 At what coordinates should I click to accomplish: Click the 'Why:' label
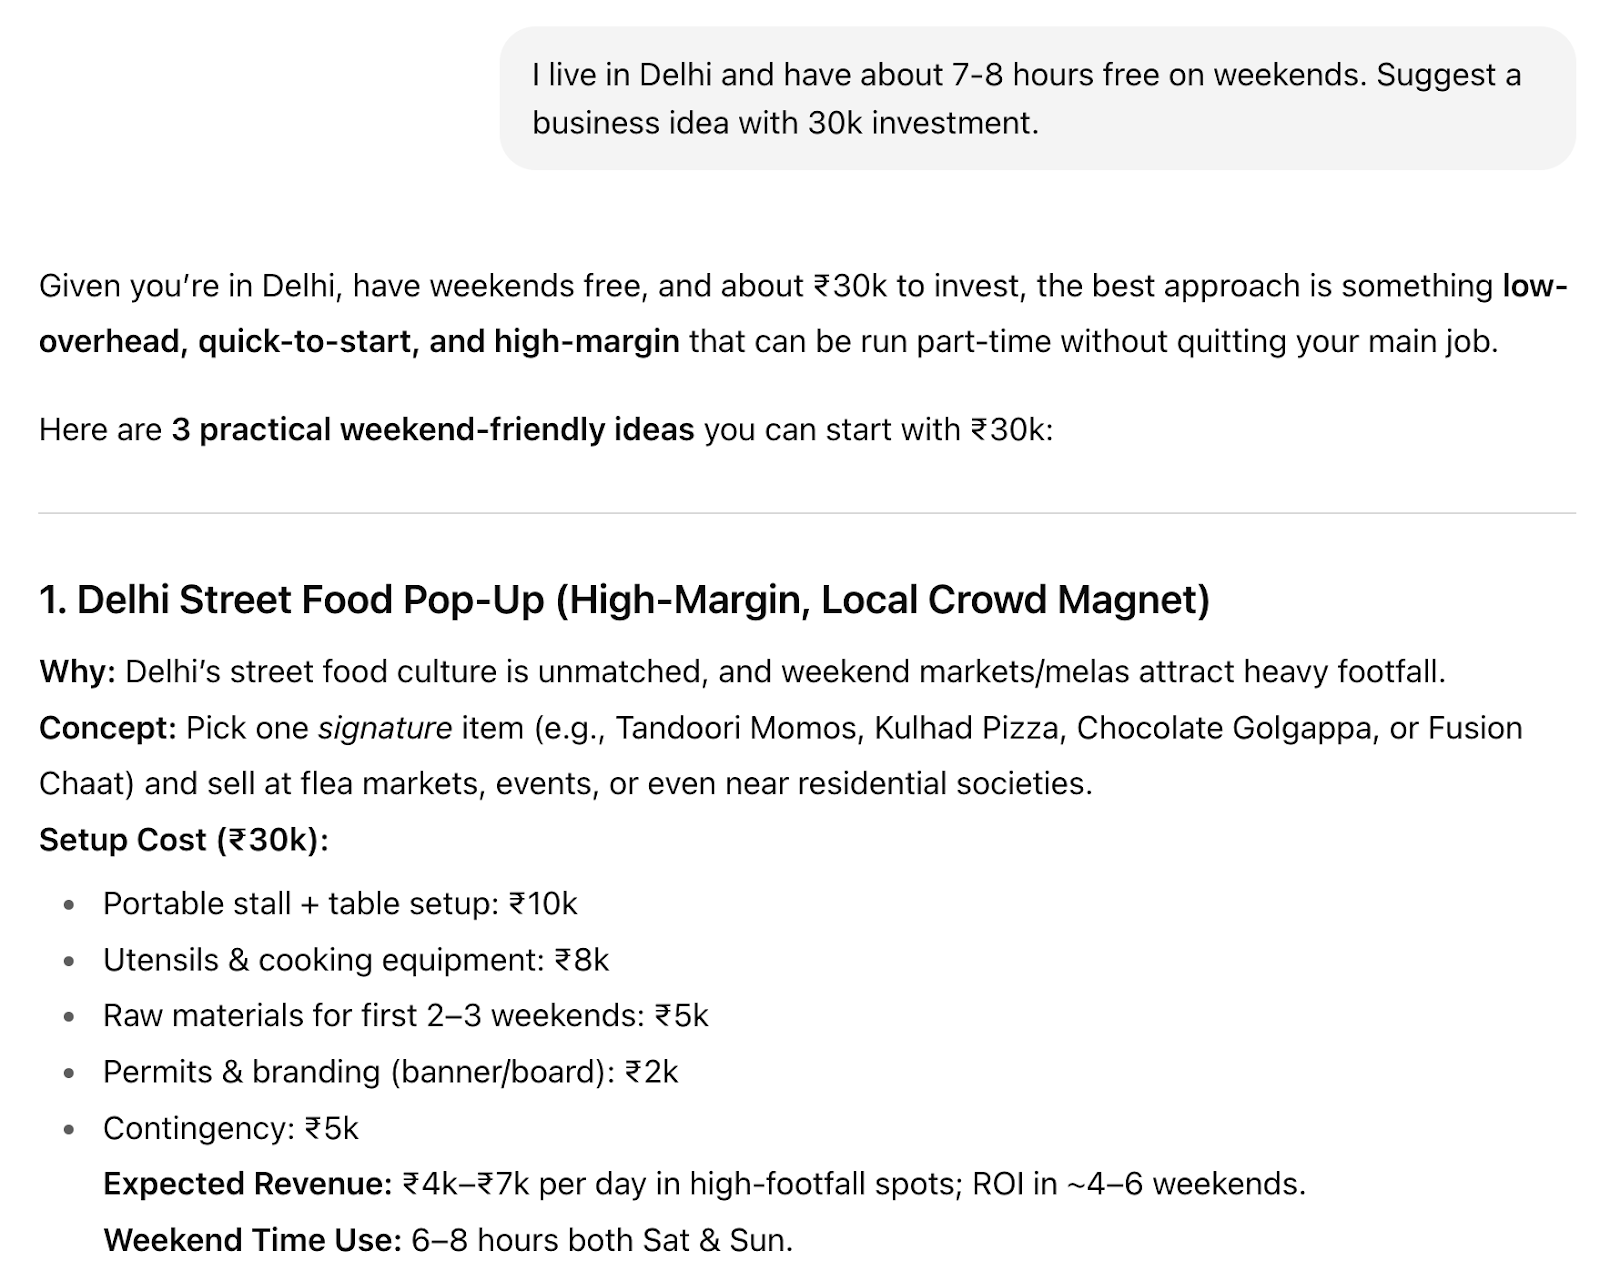coord(78,672)
